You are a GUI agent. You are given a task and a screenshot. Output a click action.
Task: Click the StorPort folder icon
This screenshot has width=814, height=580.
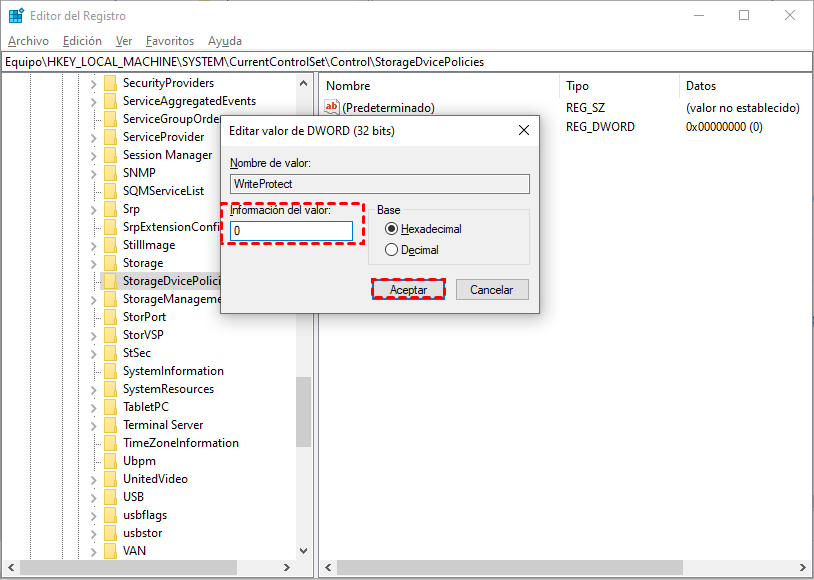click(110, 317)
